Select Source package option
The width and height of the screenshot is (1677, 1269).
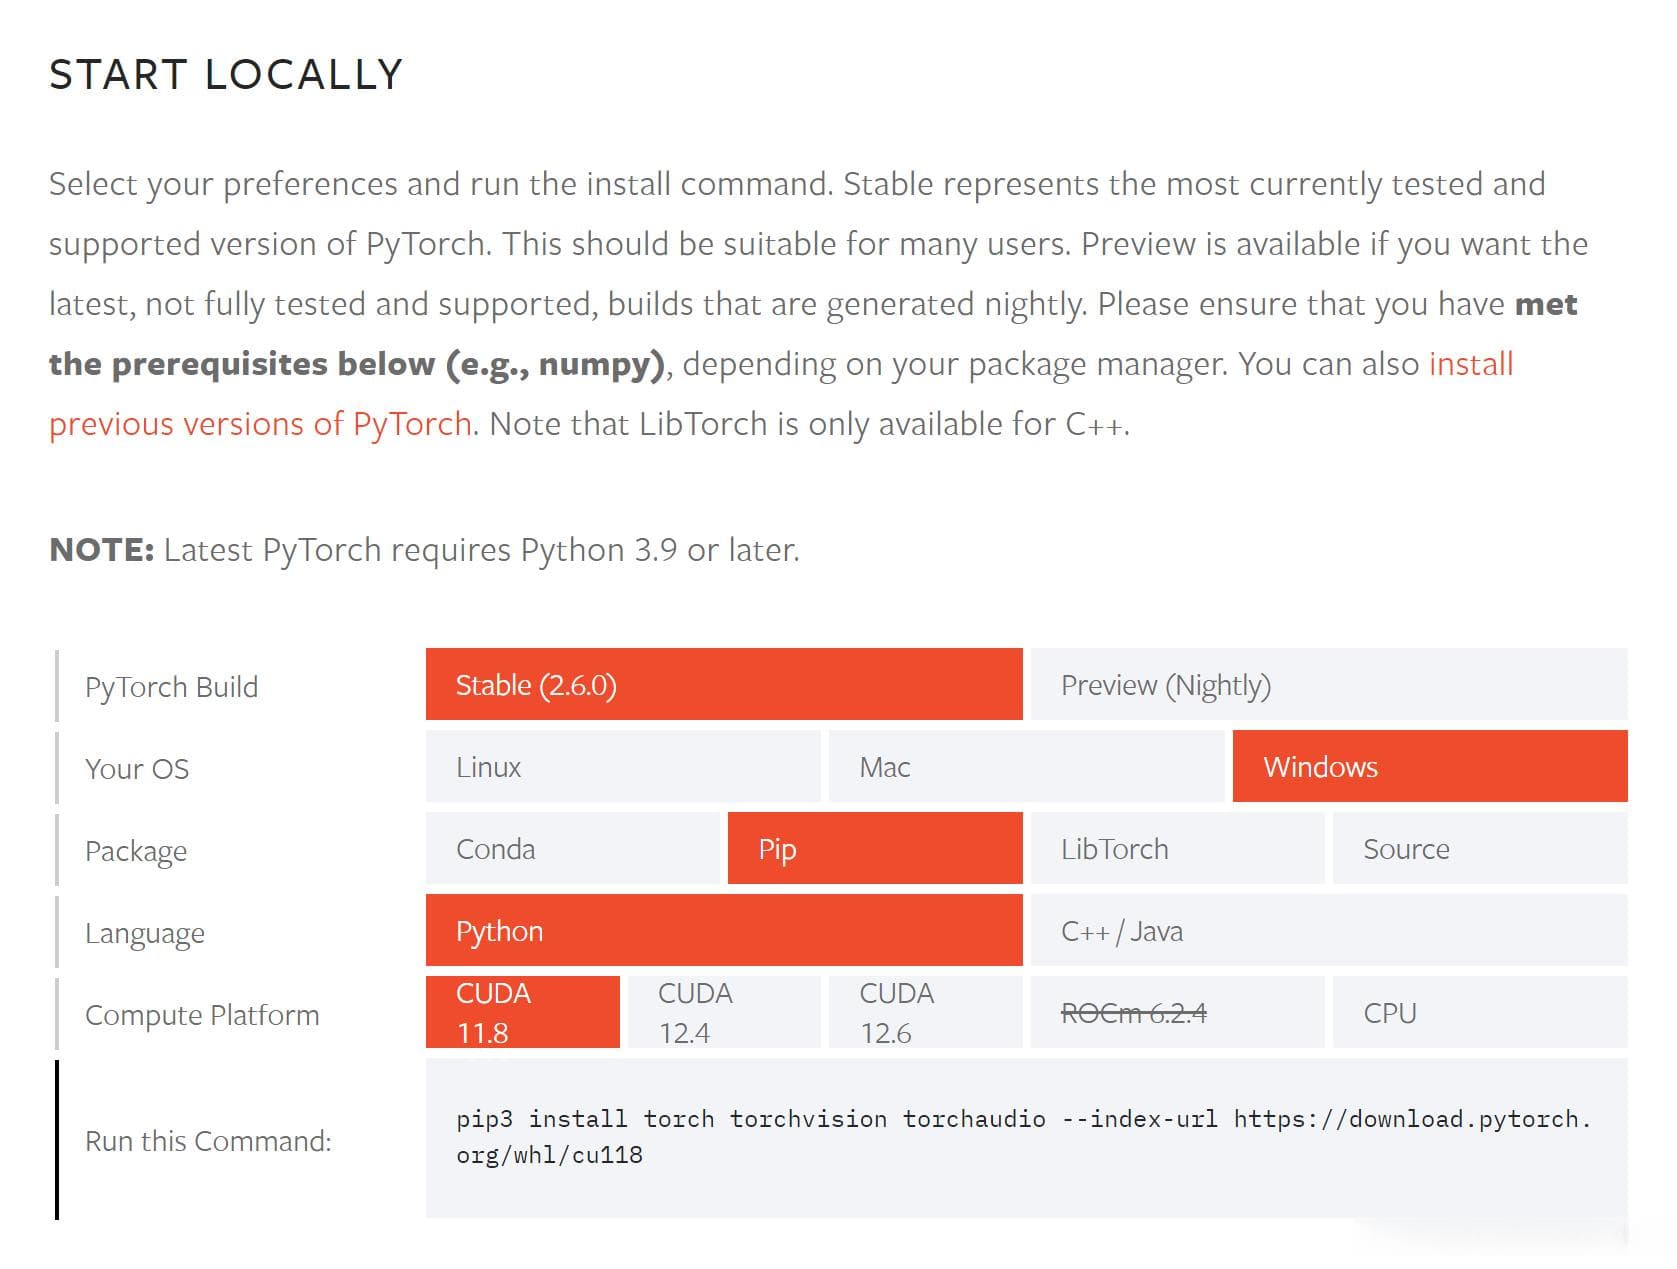click(x=1480, y=849)
